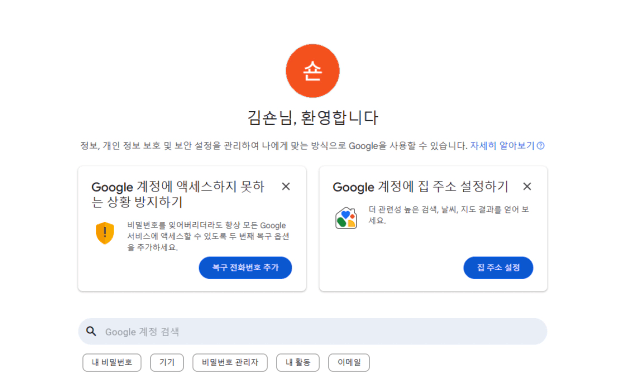This screenshot has height=376, width=640.
Task: Click the recovery option description text
Action: pyautogui.click(x=208, y=236)
